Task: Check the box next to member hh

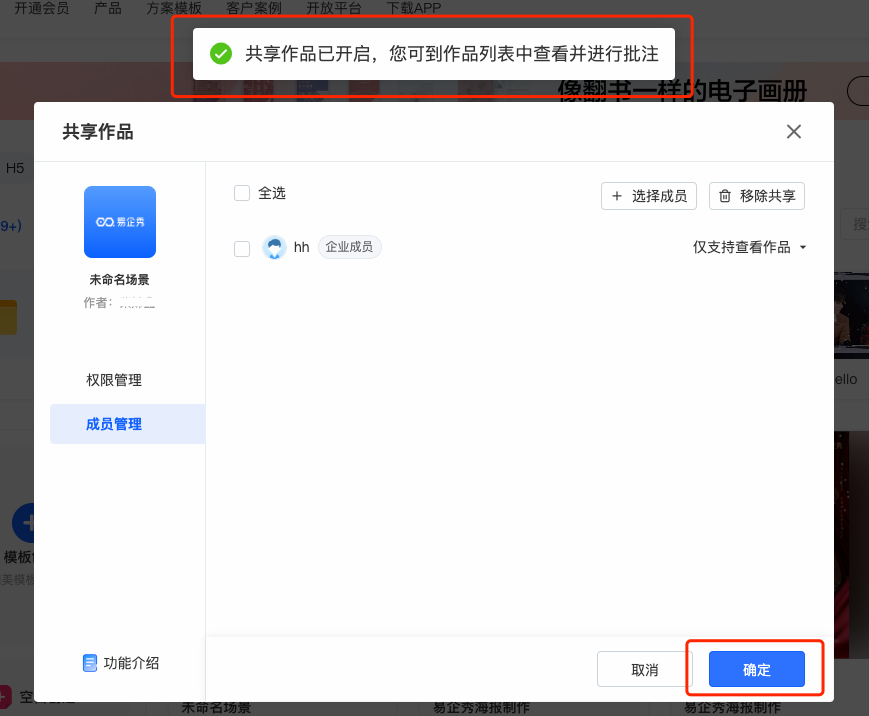Action: click(242, 248)
